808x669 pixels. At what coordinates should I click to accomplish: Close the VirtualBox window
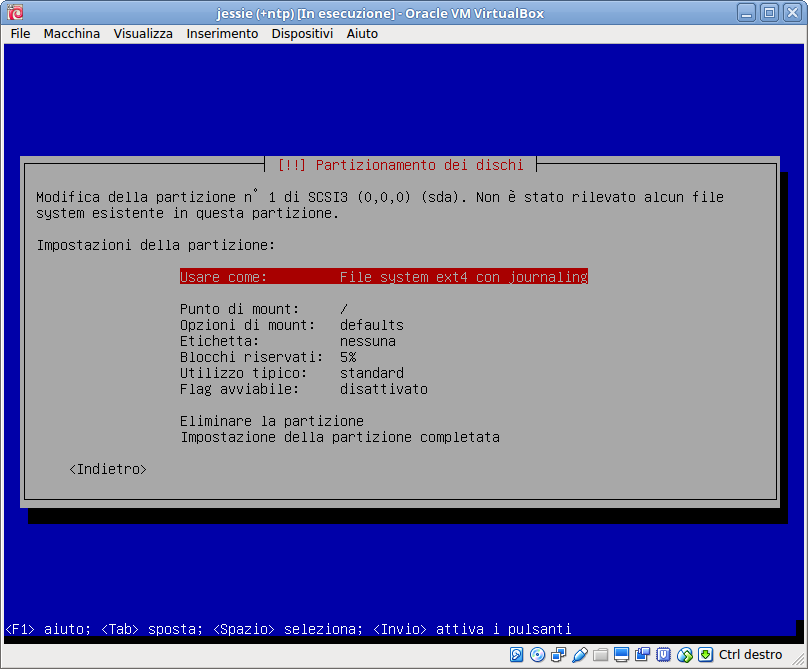[x=792, y=13]
